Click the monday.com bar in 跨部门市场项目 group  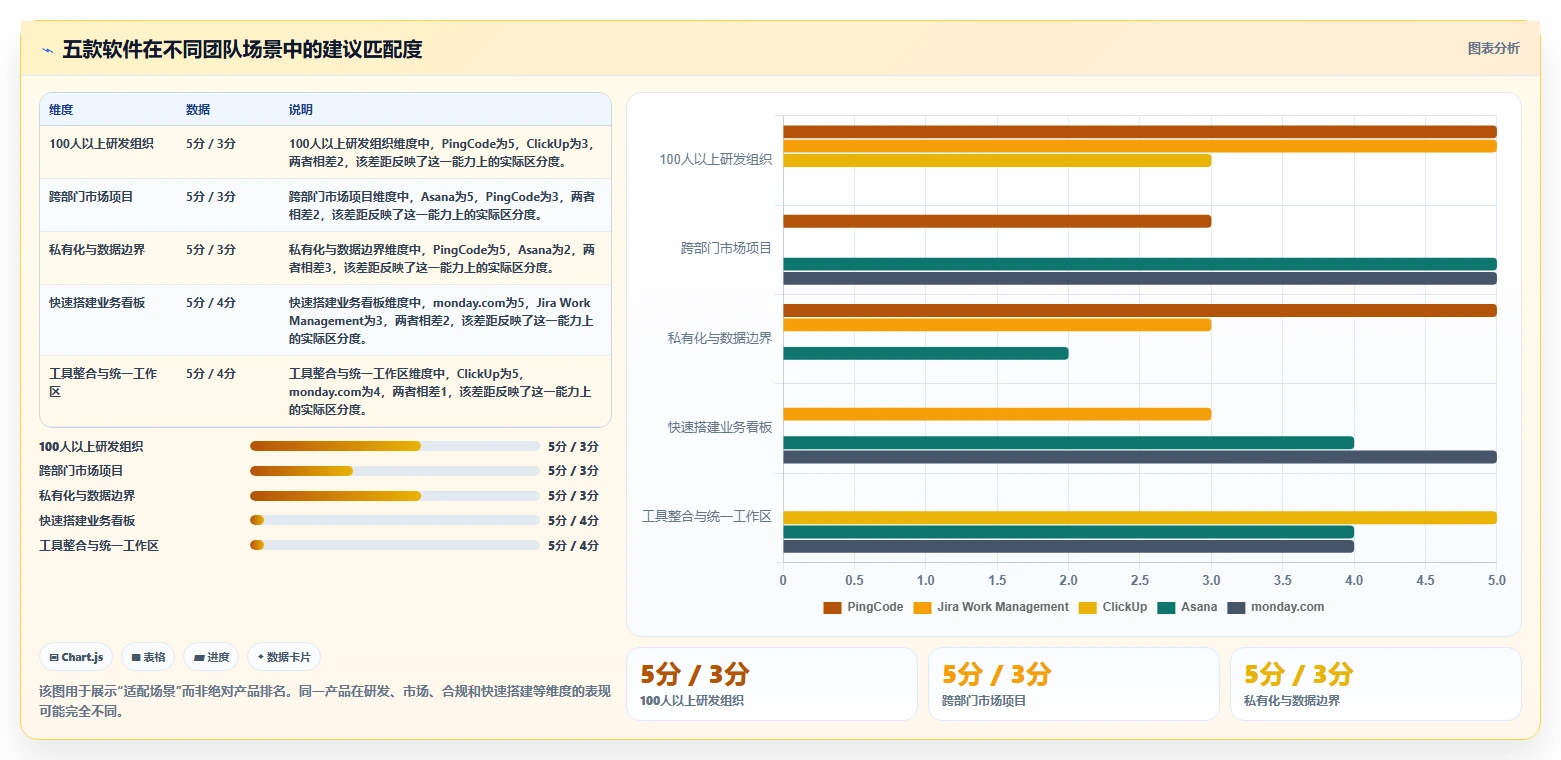pos(1139,278)
